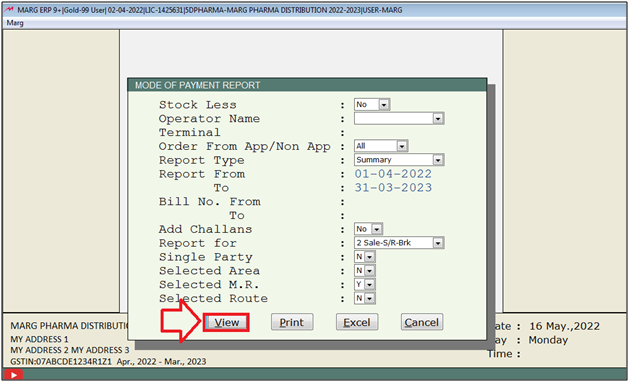Open the Add Challans dropdown
The image size is (630, 382).
[x=376, y=229]
